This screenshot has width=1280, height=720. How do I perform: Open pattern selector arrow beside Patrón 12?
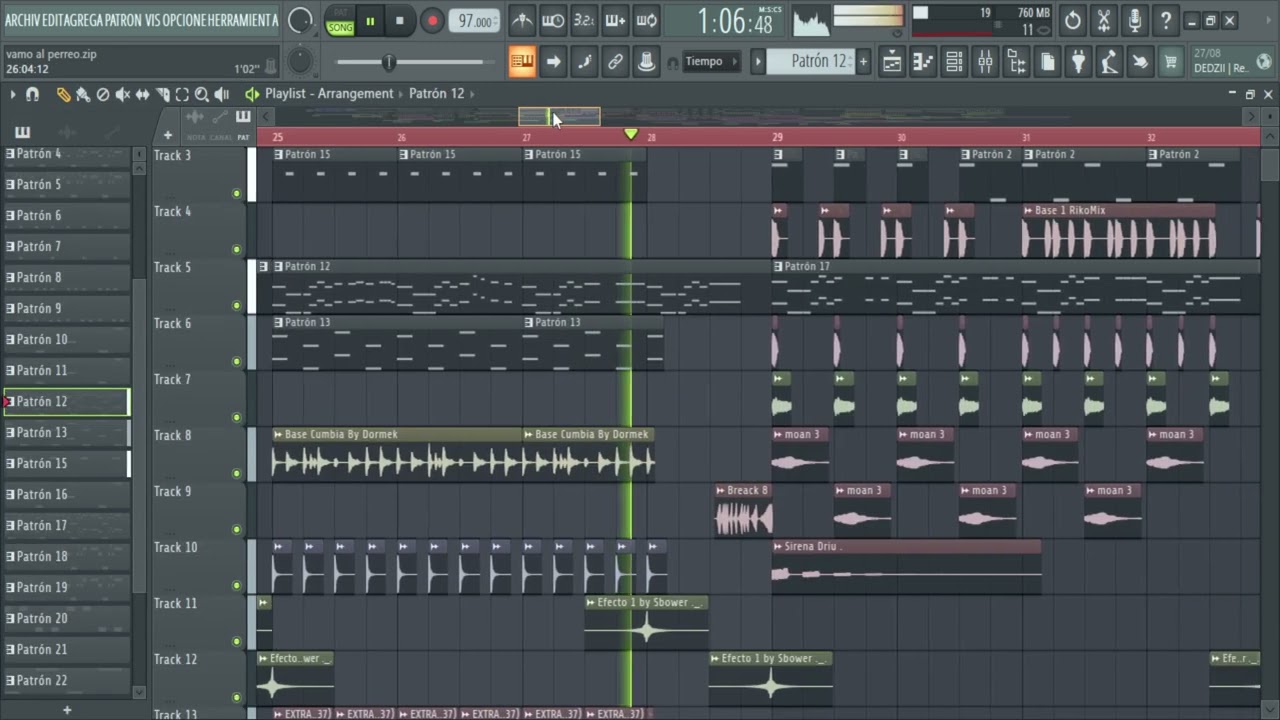click(758, 62)
